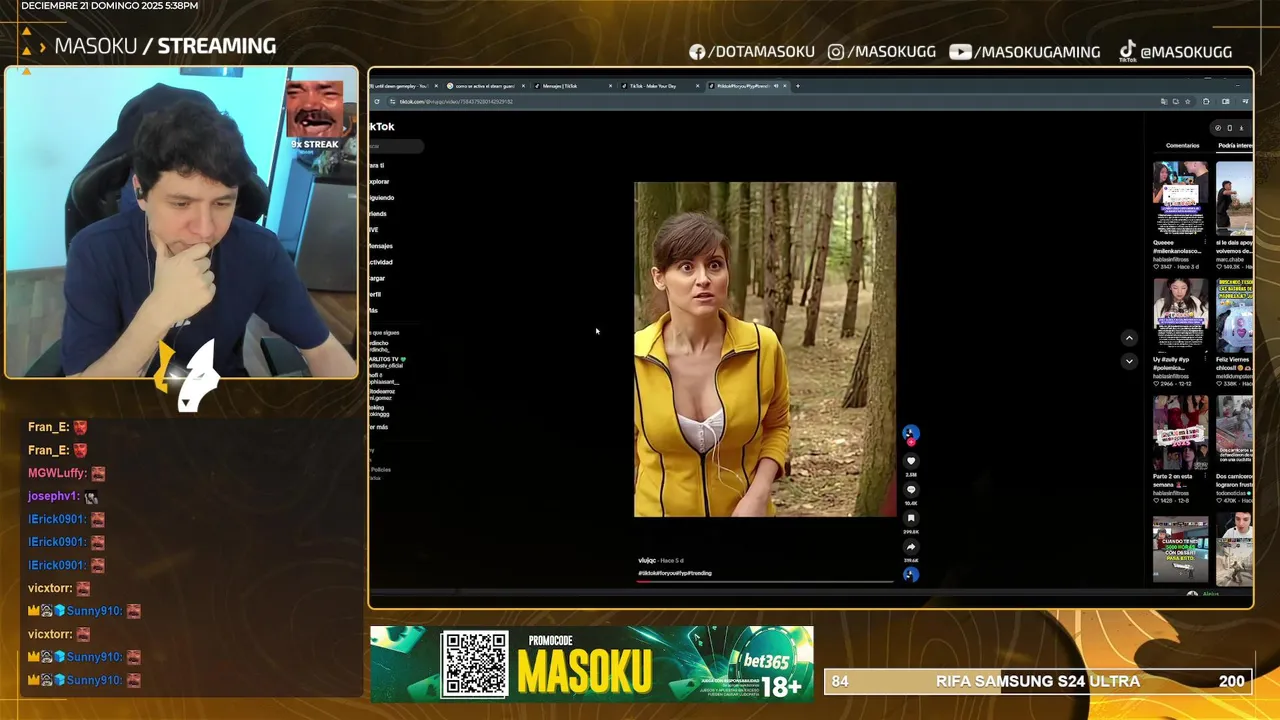Viewport: 1280px width, 720px height.
Task: Click the streamer webcam feed
Action: 181,223
